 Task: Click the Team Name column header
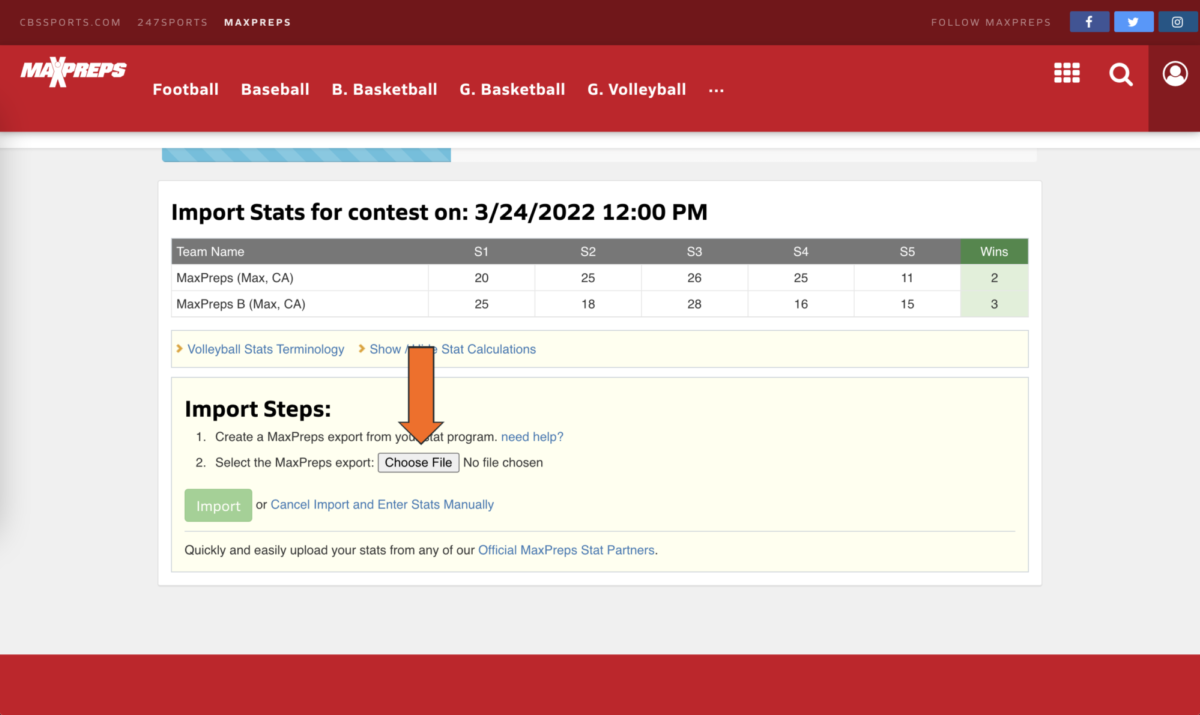(300, 252)
